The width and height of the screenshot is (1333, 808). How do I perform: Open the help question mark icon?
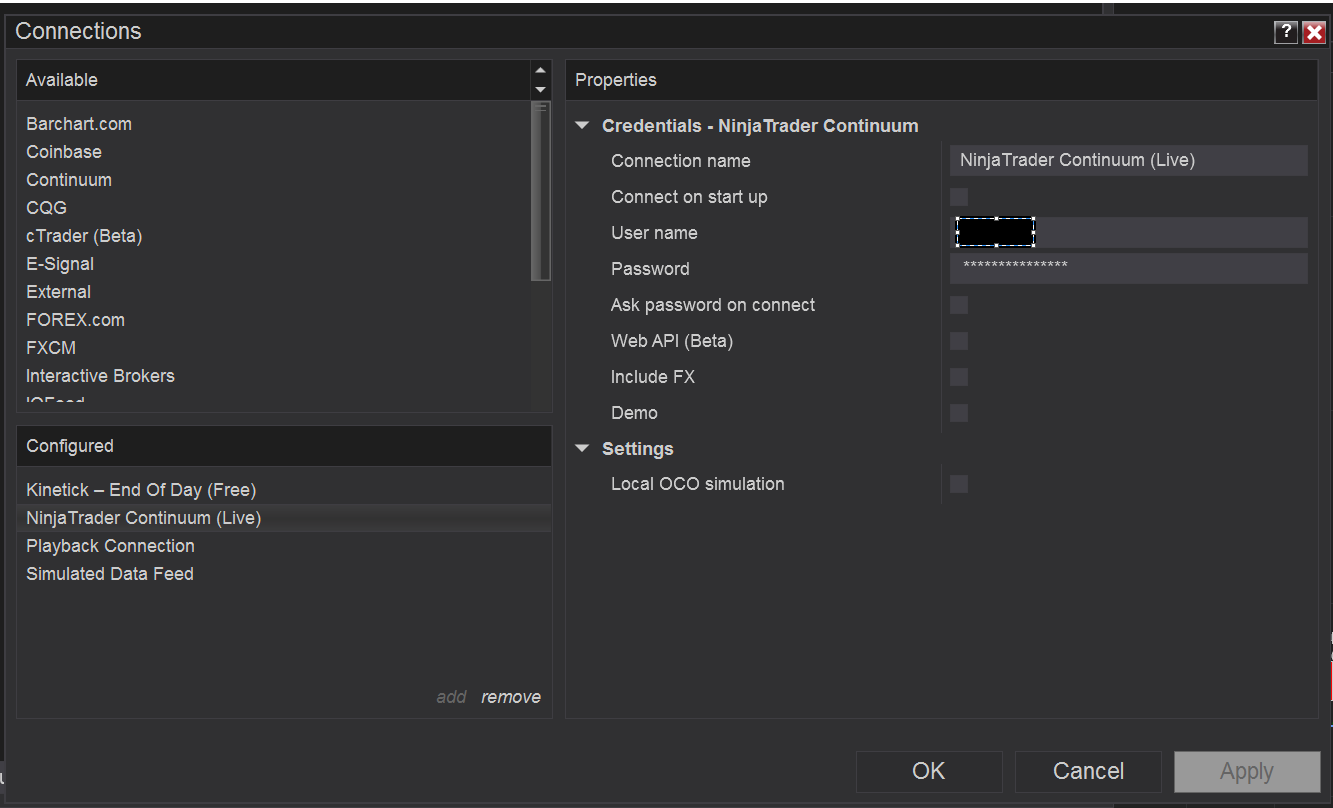coord(1286,32)
